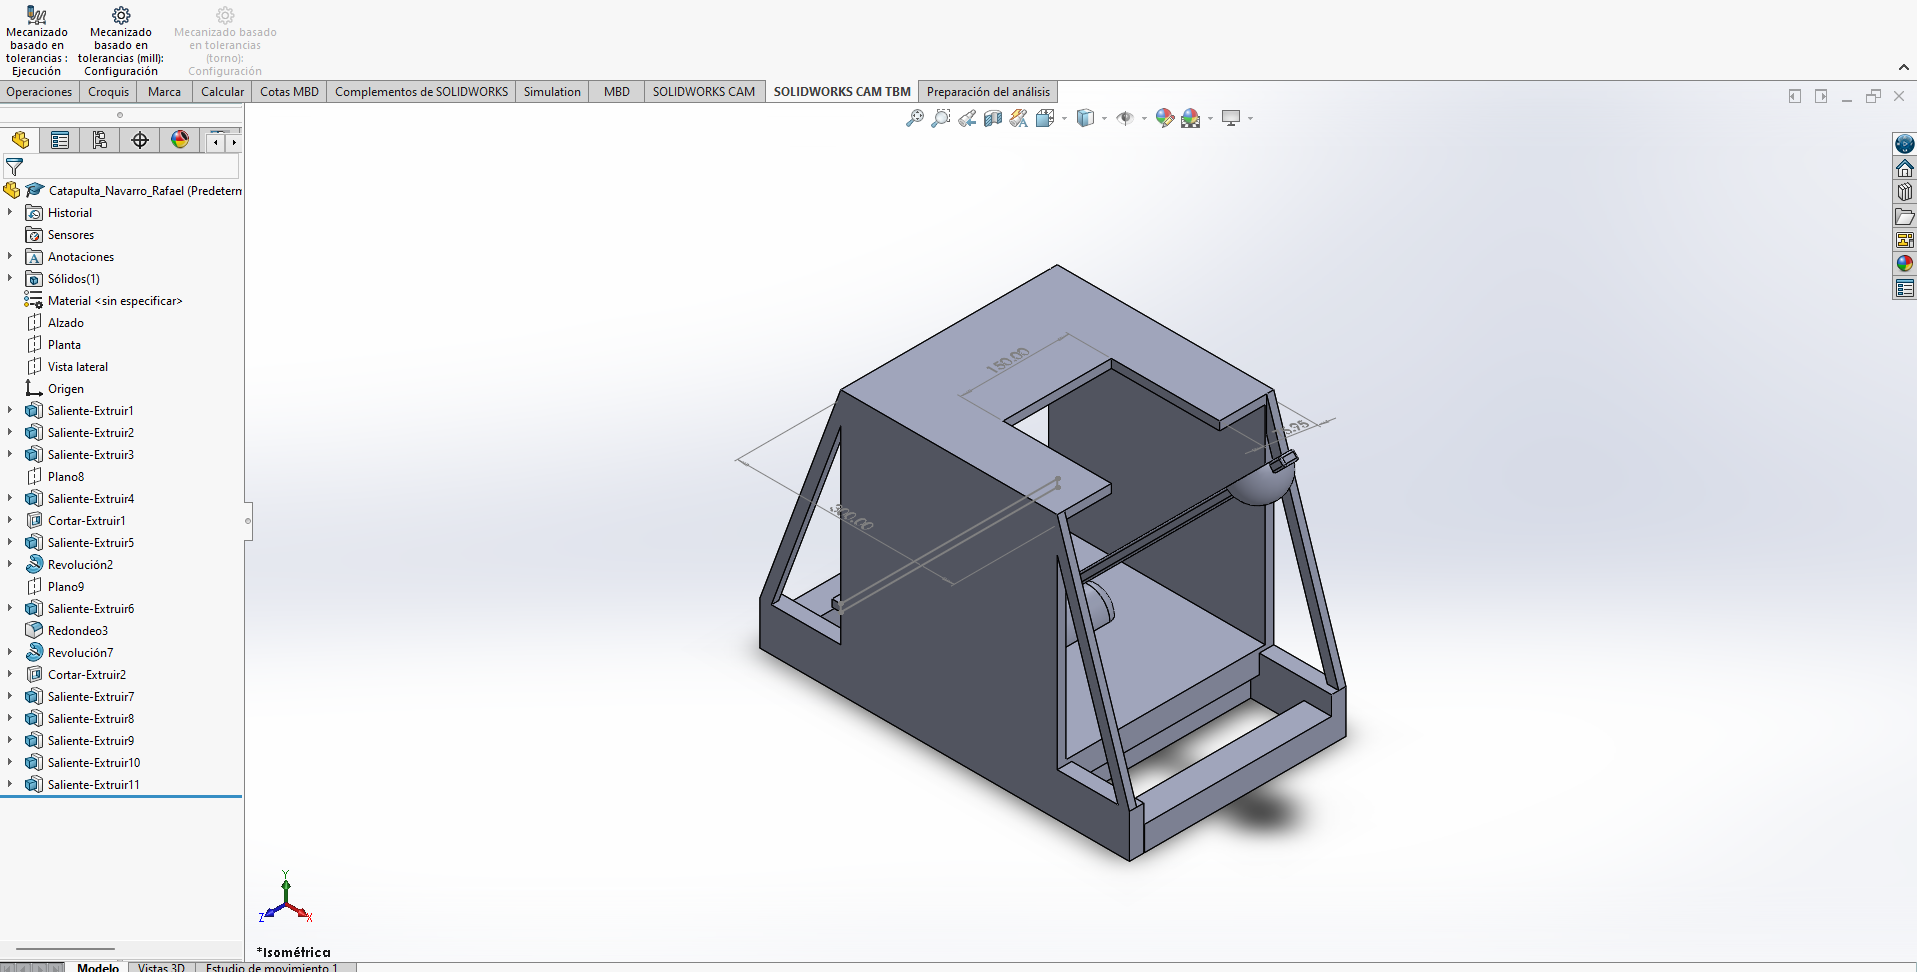Open DisplayManager color ball tab
Image resolution: width=1917 pixels, height=972 pixels.
180,140
